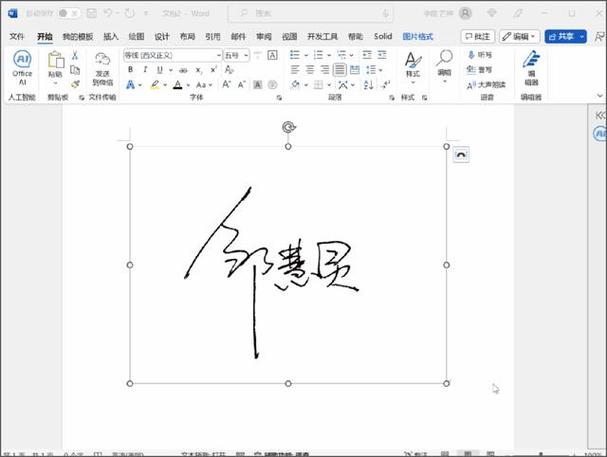Toggle AutoSave switch in title bar
The height and width of the screenshot is (457, 607).
click(68, 13)
